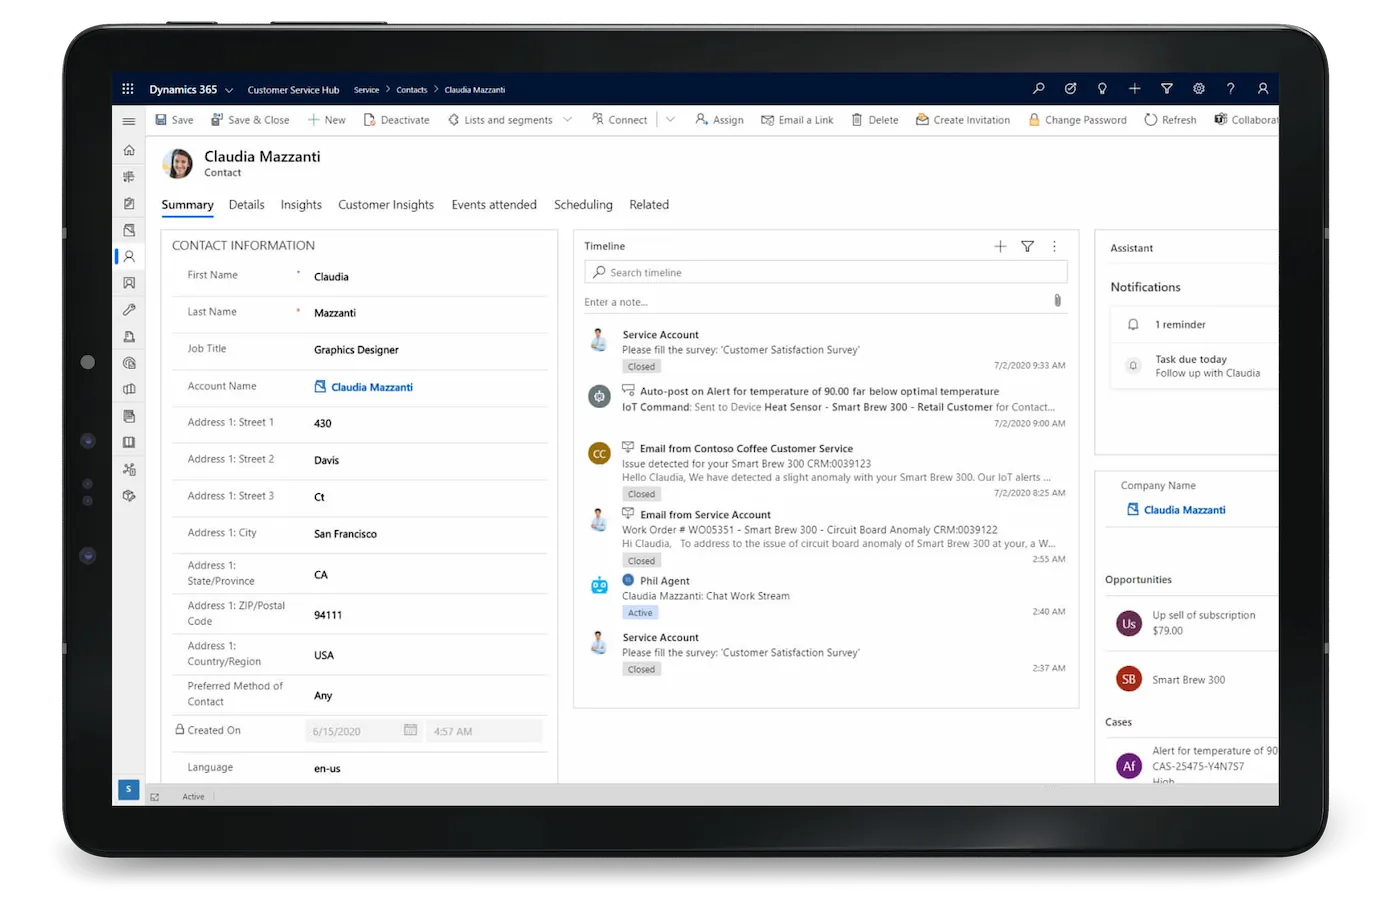The width and height of the screenshot is (1400, 916).
Task: Click Claudia Mazzanti's profile photo
Action: [178, 163]
